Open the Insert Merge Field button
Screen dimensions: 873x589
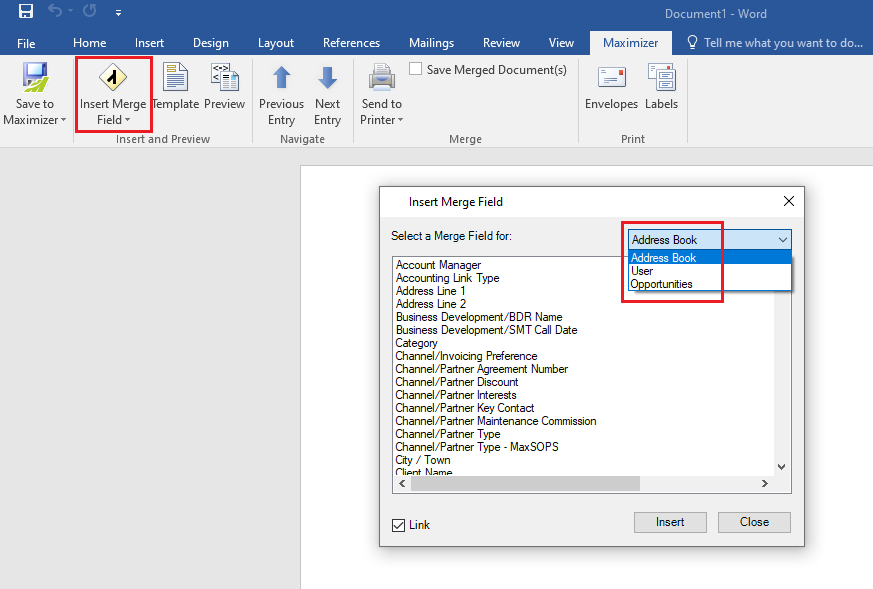pyautogui.click(x=113, y=94)
